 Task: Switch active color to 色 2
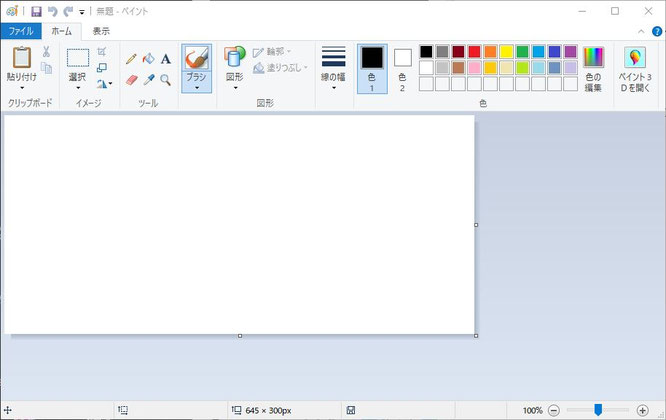click(402, 66)
